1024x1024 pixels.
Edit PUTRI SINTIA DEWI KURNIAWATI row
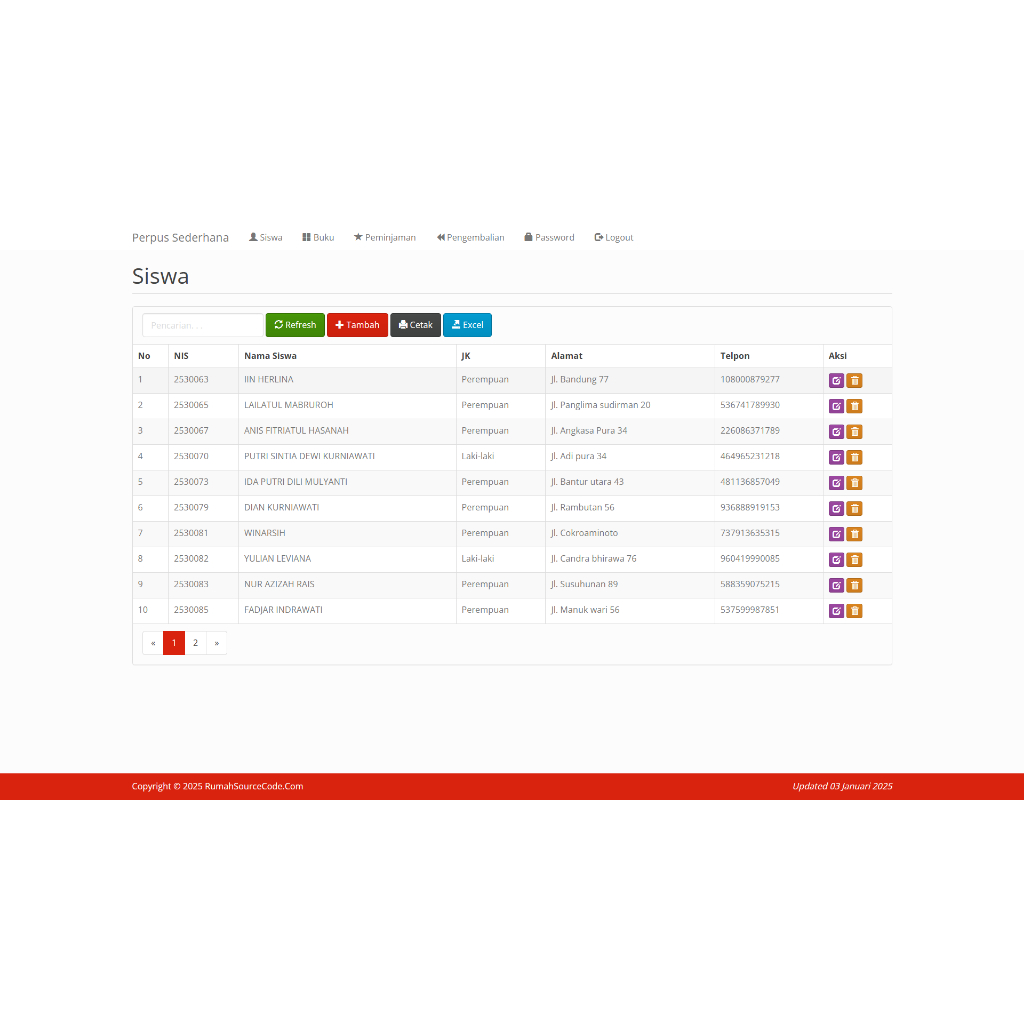[x=836, y=457]
